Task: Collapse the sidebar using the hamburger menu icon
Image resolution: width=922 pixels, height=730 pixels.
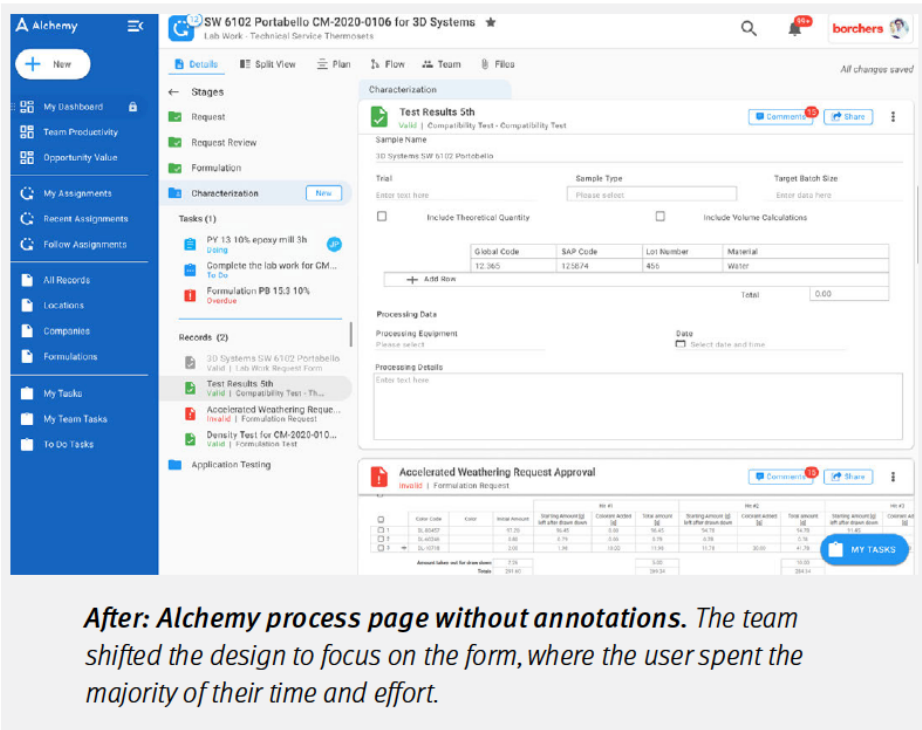Action: pos(135,26)
